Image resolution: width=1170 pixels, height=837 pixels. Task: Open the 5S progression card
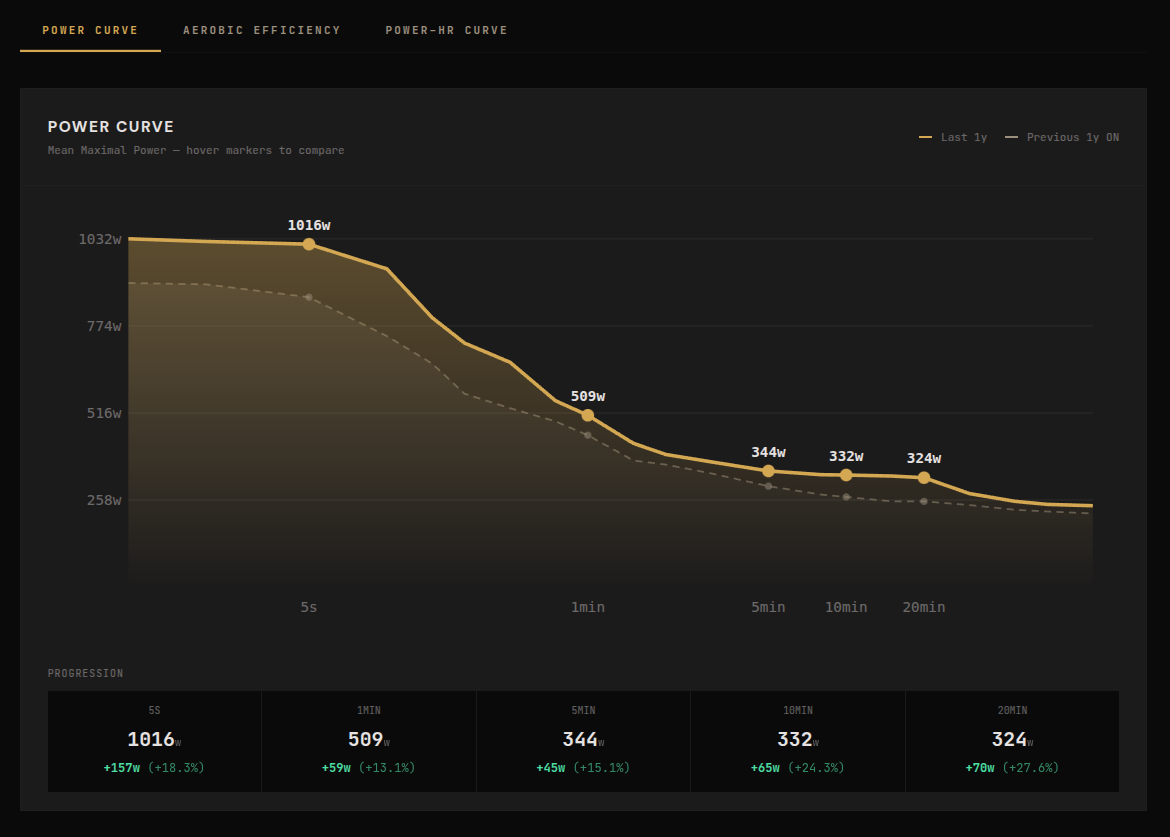[154, 741]
